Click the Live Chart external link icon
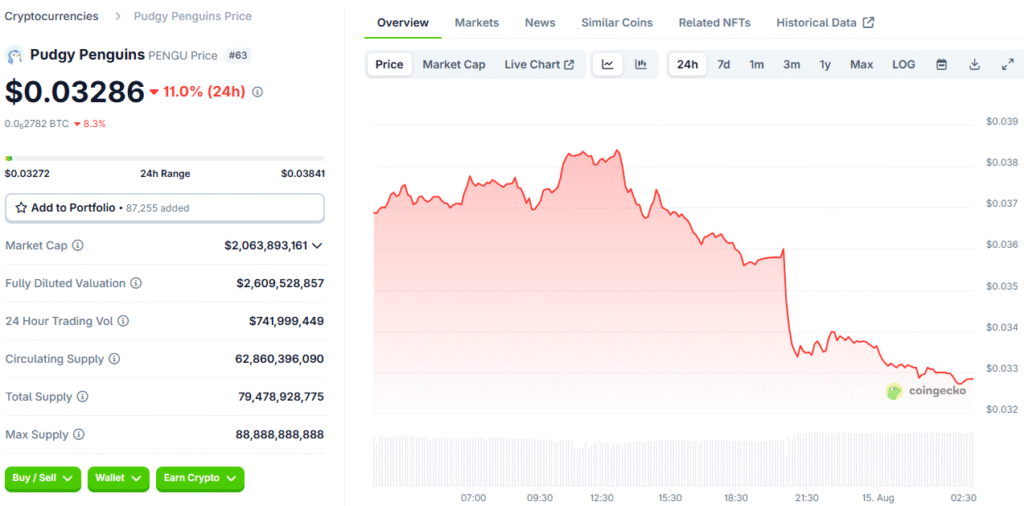This screenshot has height=506, width=1024. coord(569,65)
